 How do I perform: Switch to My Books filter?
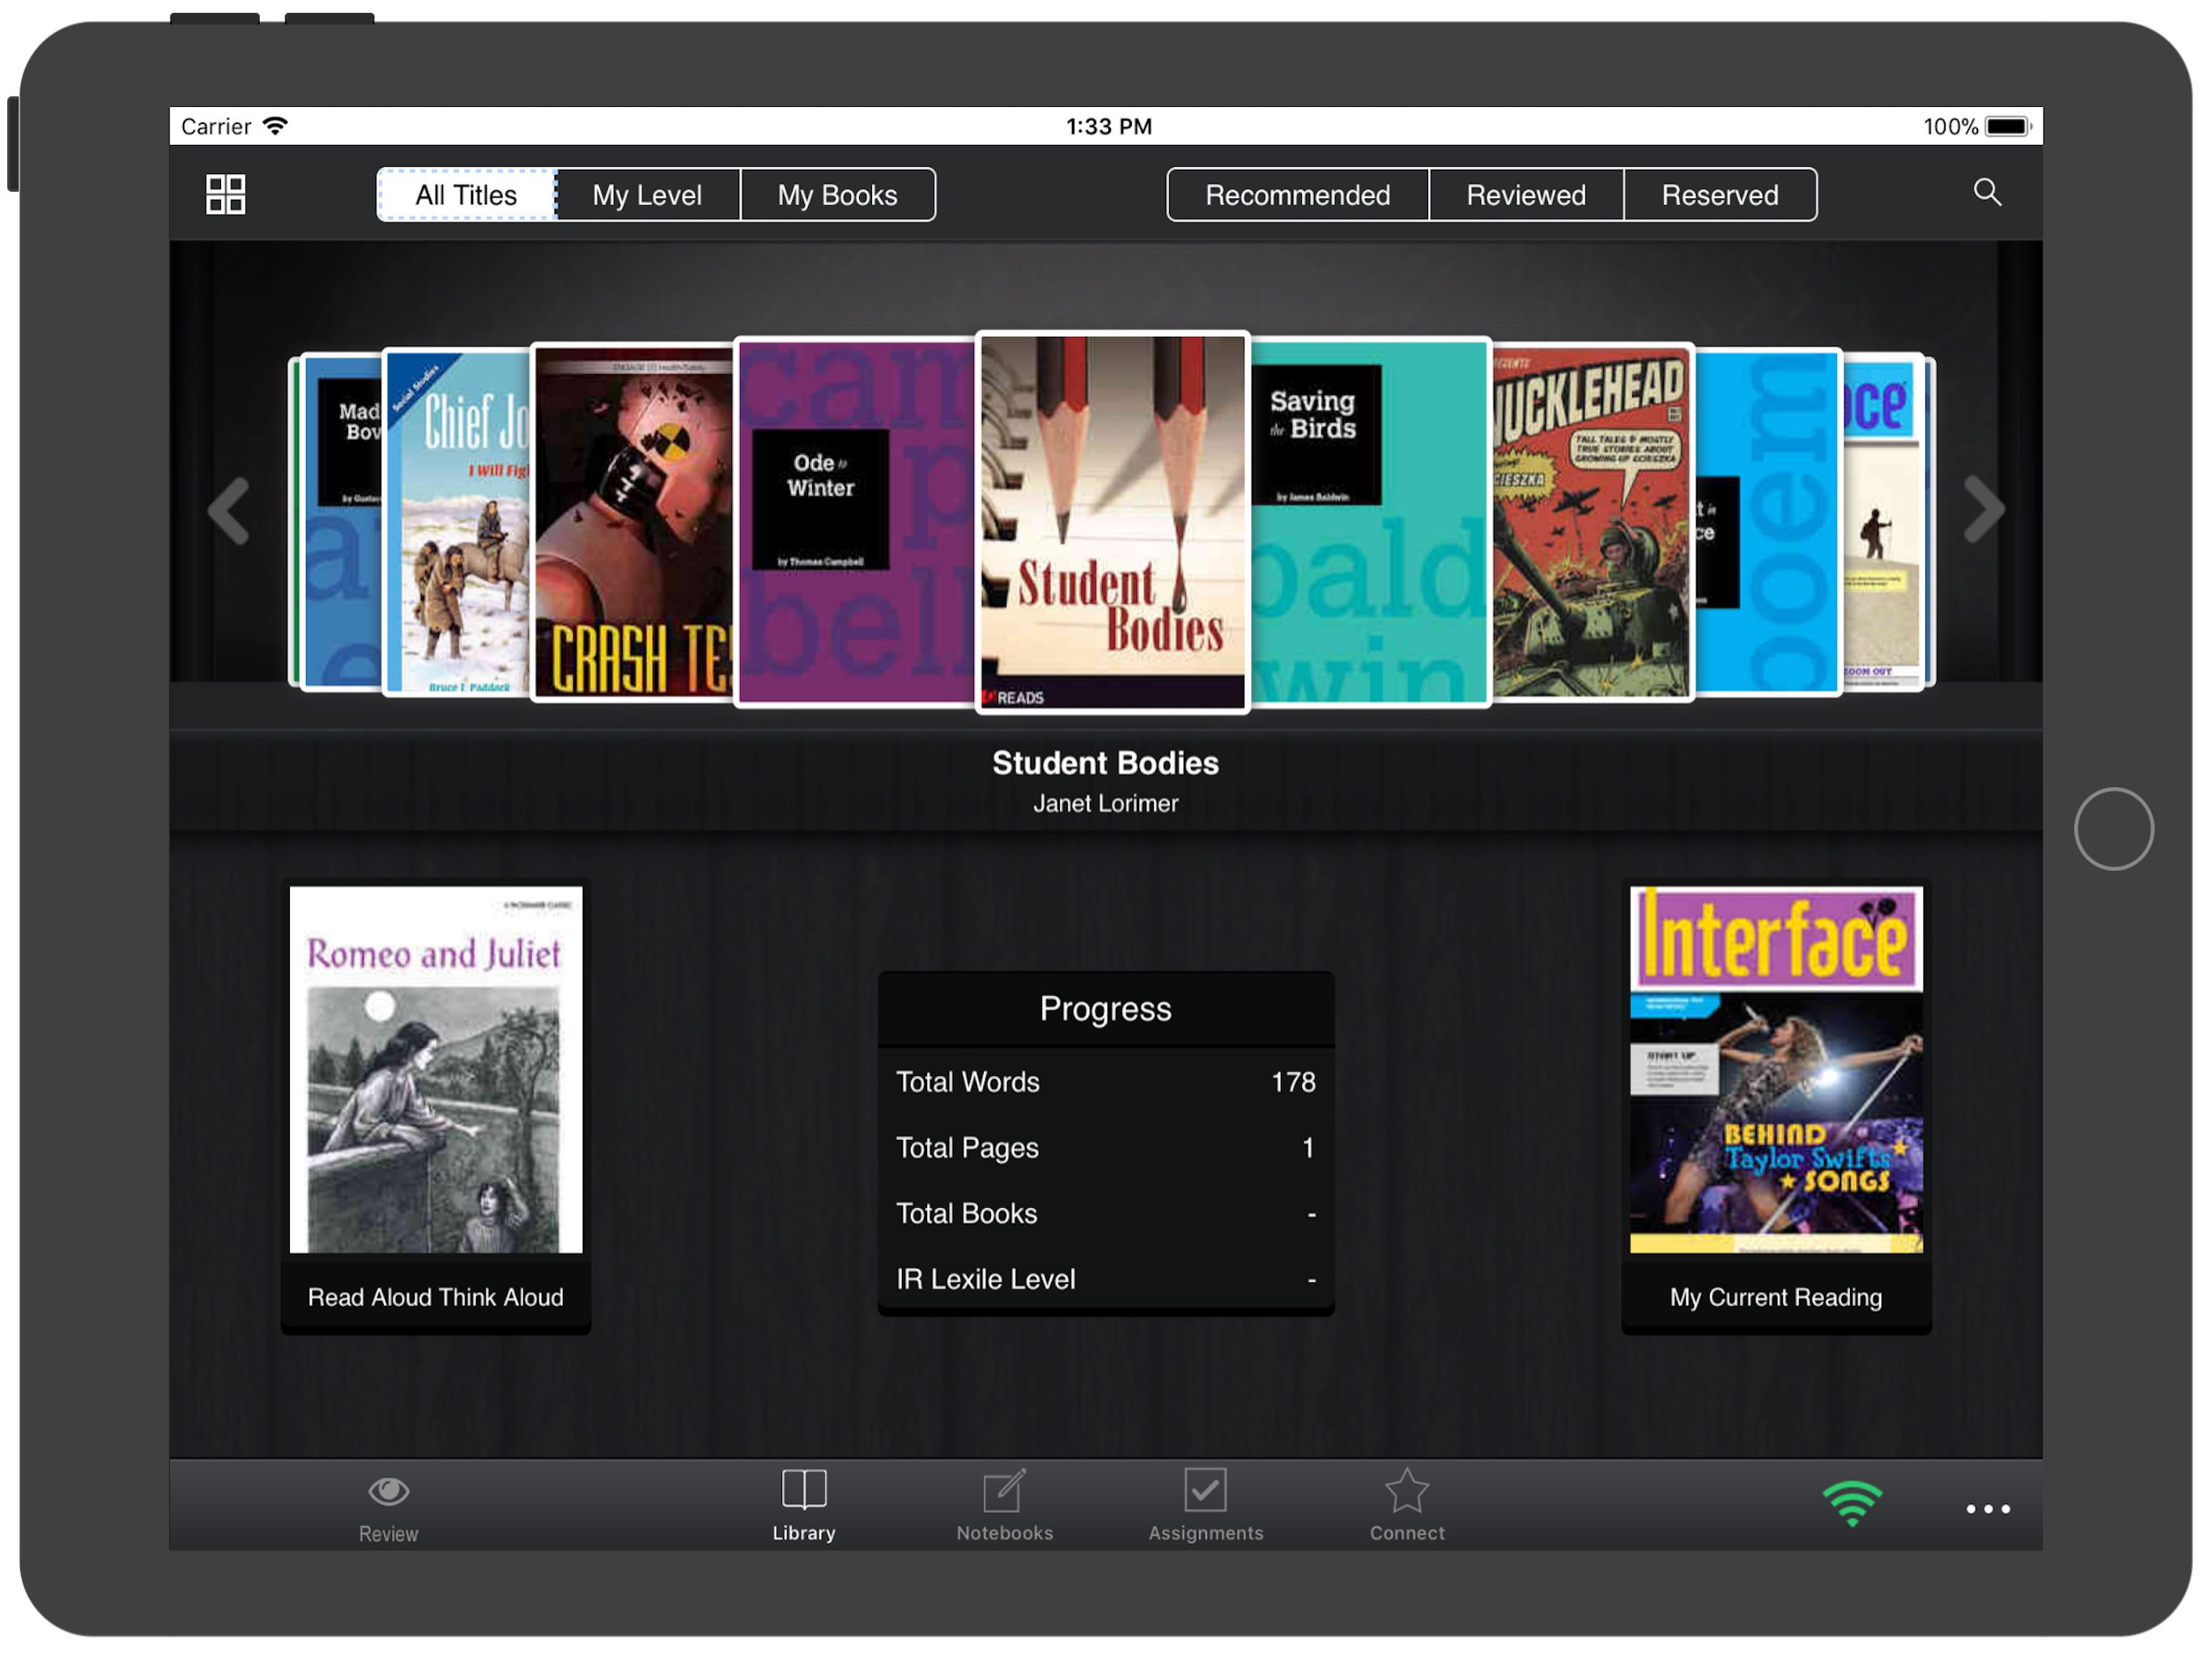click(x=837, y=195)
